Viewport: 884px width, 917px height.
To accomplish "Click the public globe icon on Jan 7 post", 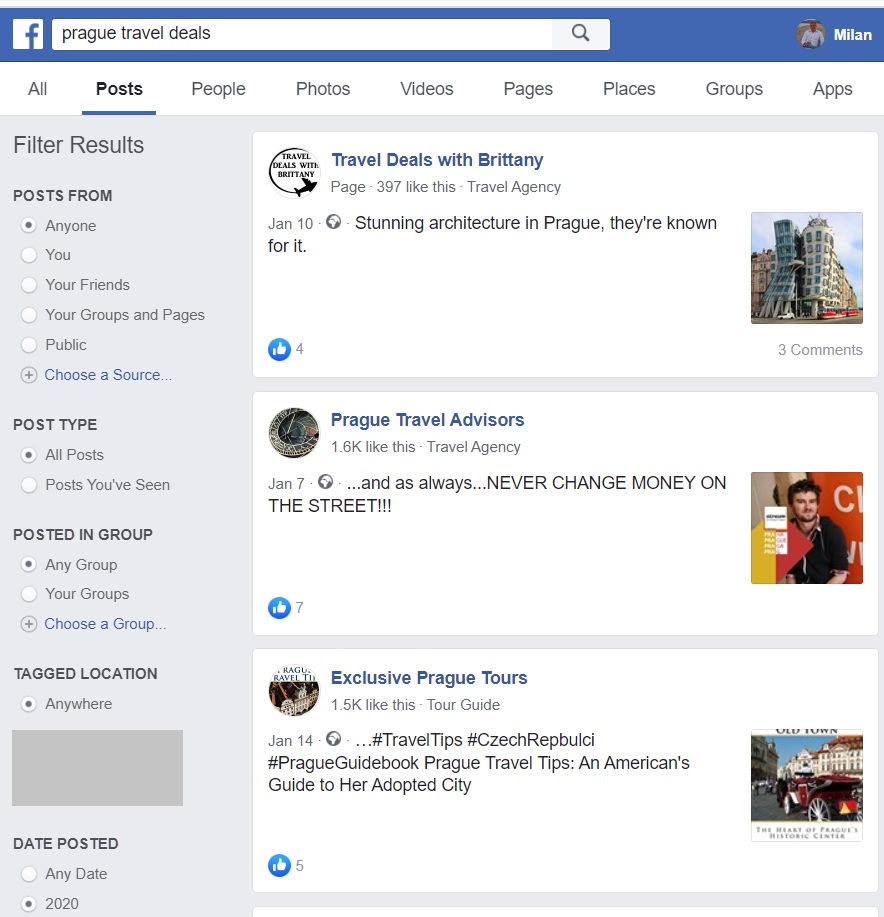I will (x=326, y=482).
